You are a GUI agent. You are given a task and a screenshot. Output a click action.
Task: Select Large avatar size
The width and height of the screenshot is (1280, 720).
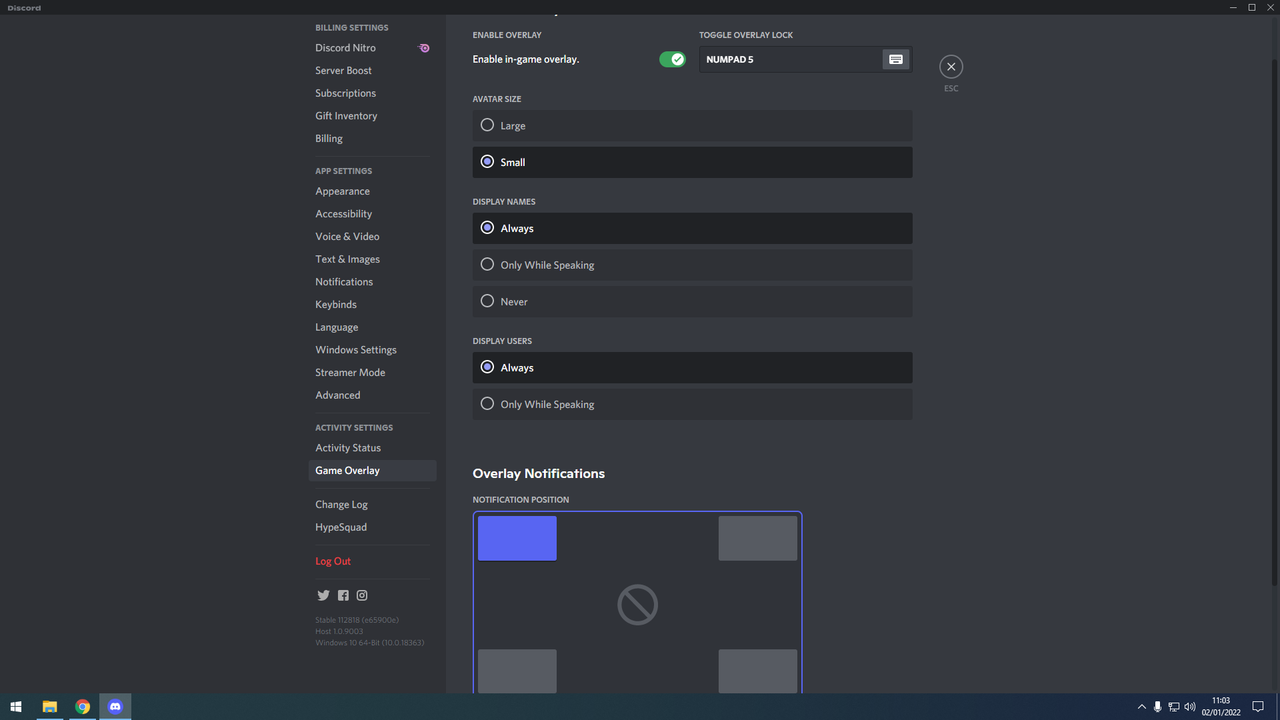click(692, 126)
